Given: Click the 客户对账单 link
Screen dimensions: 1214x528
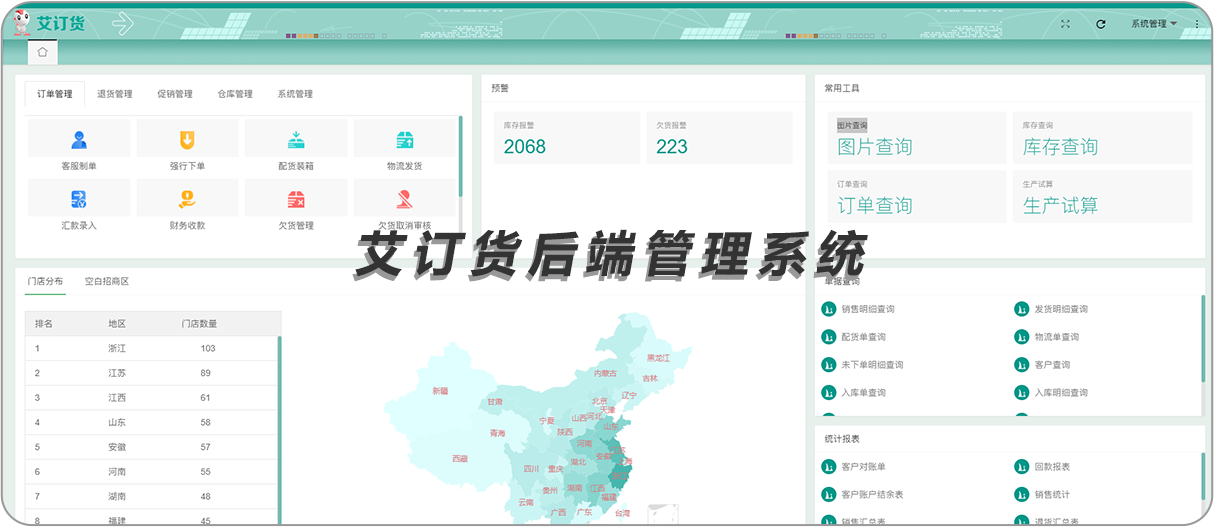Looking at the screenshot, I should click(x=863, y=467).
